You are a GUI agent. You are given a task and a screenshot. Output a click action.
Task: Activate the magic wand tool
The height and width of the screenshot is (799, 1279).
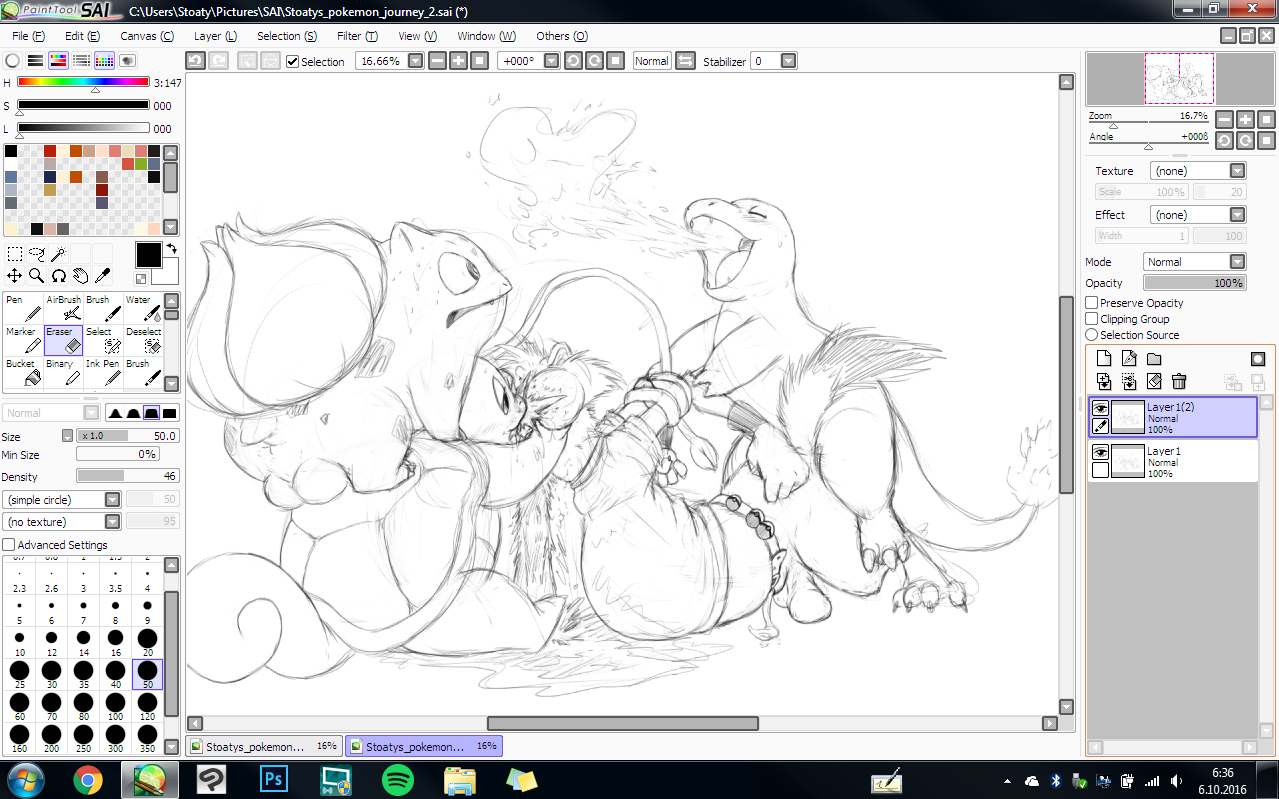(58, 254)
